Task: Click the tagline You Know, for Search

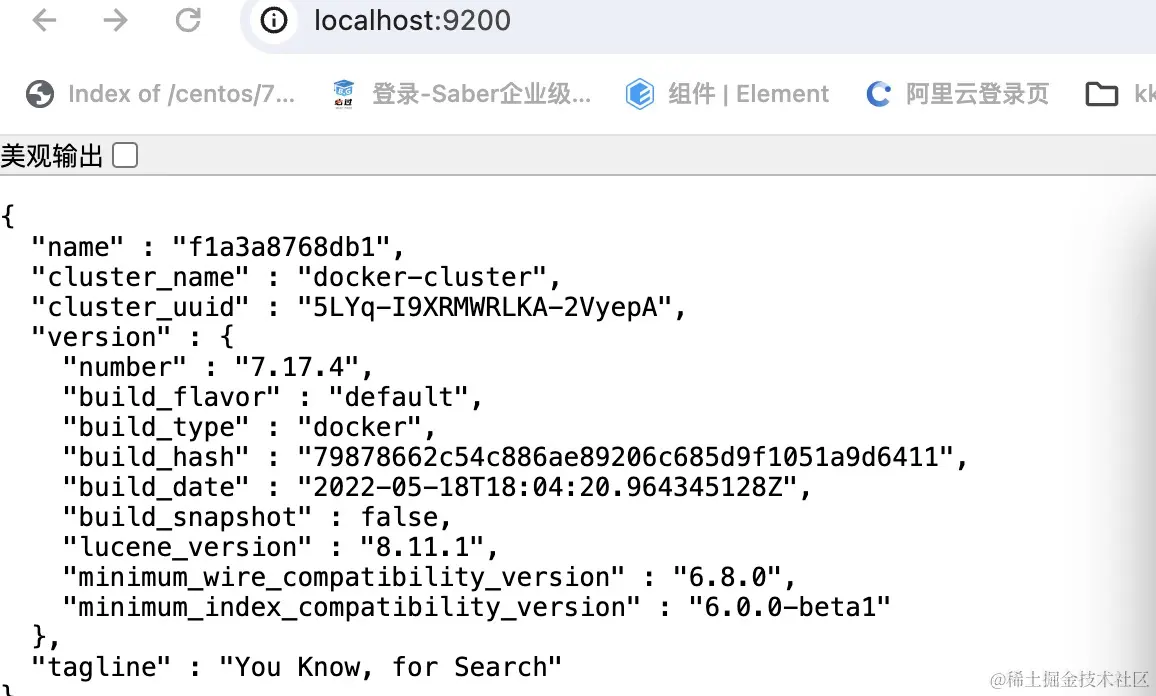Action: pyautogui.click(x=391, y=667)
